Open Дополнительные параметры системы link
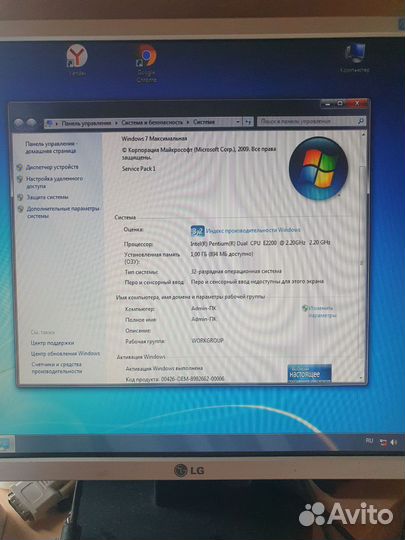This screenshot has height=540, width=405. [x=63, y=212]
